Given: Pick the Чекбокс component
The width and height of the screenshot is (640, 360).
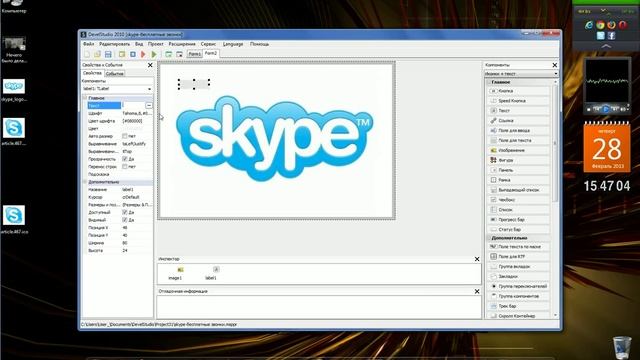Looking at the screenshot, I should click(518, 200).
